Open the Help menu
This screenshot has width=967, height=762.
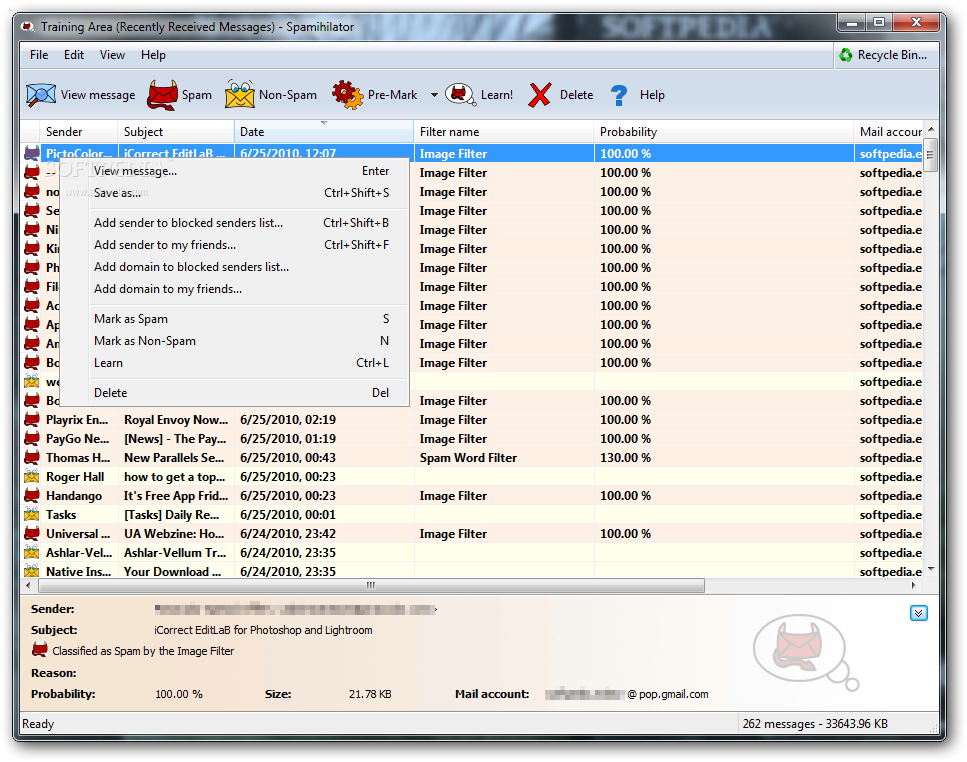[x=153, y=55]
